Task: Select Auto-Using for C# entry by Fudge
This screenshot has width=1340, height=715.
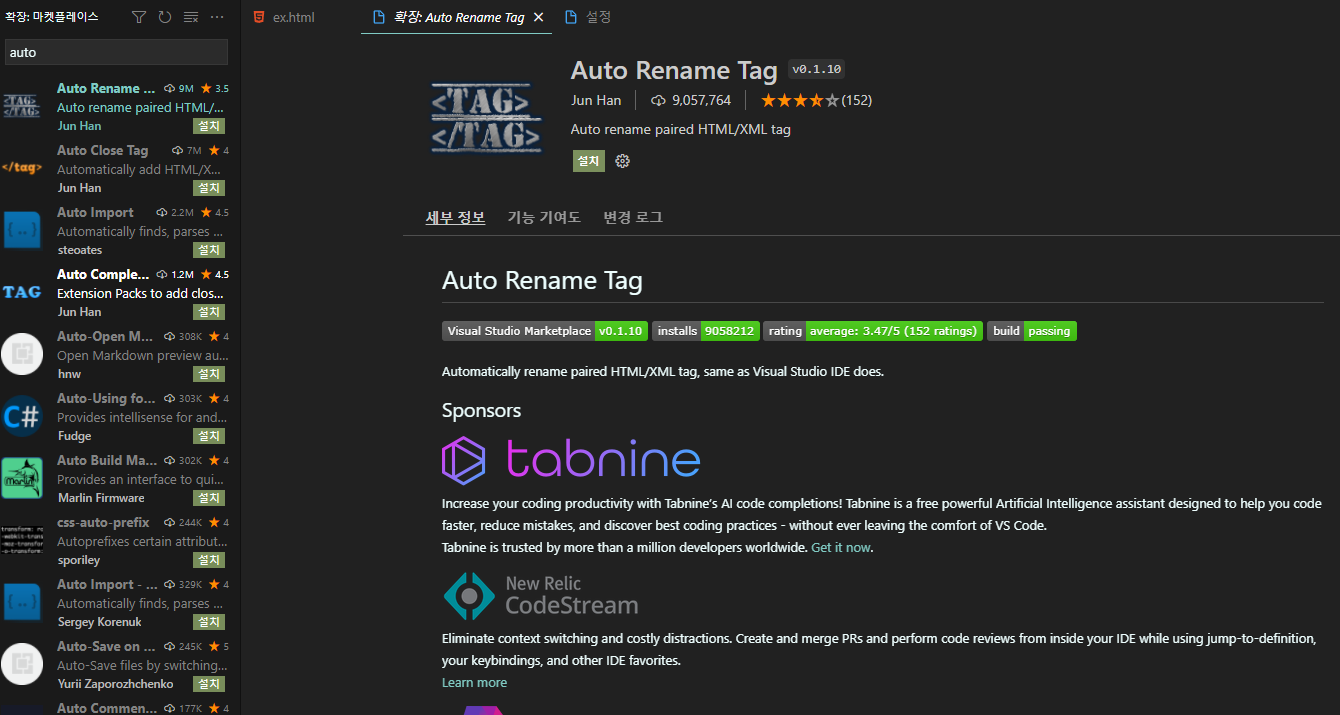Action: (120, 417)
